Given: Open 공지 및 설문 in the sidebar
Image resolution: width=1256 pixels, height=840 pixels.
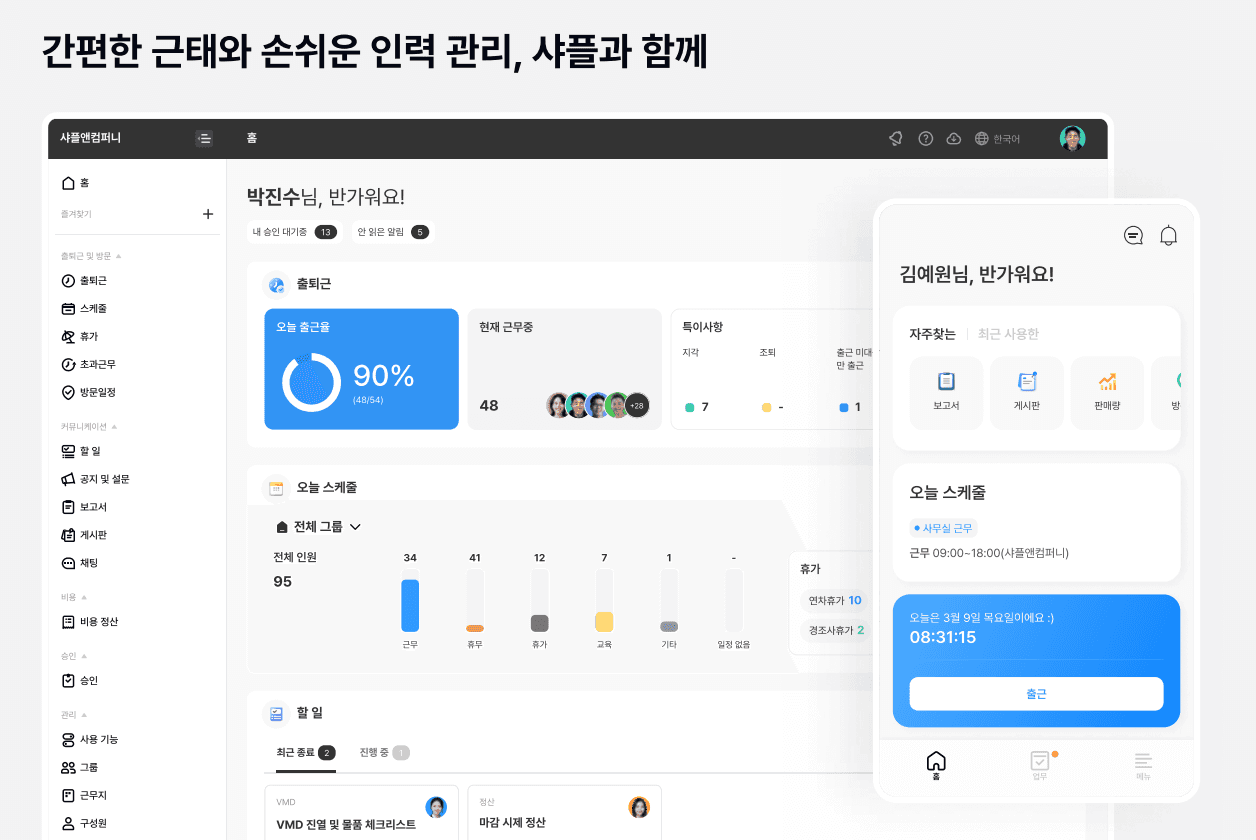Looking at the screenshot, I should [95, 479].
